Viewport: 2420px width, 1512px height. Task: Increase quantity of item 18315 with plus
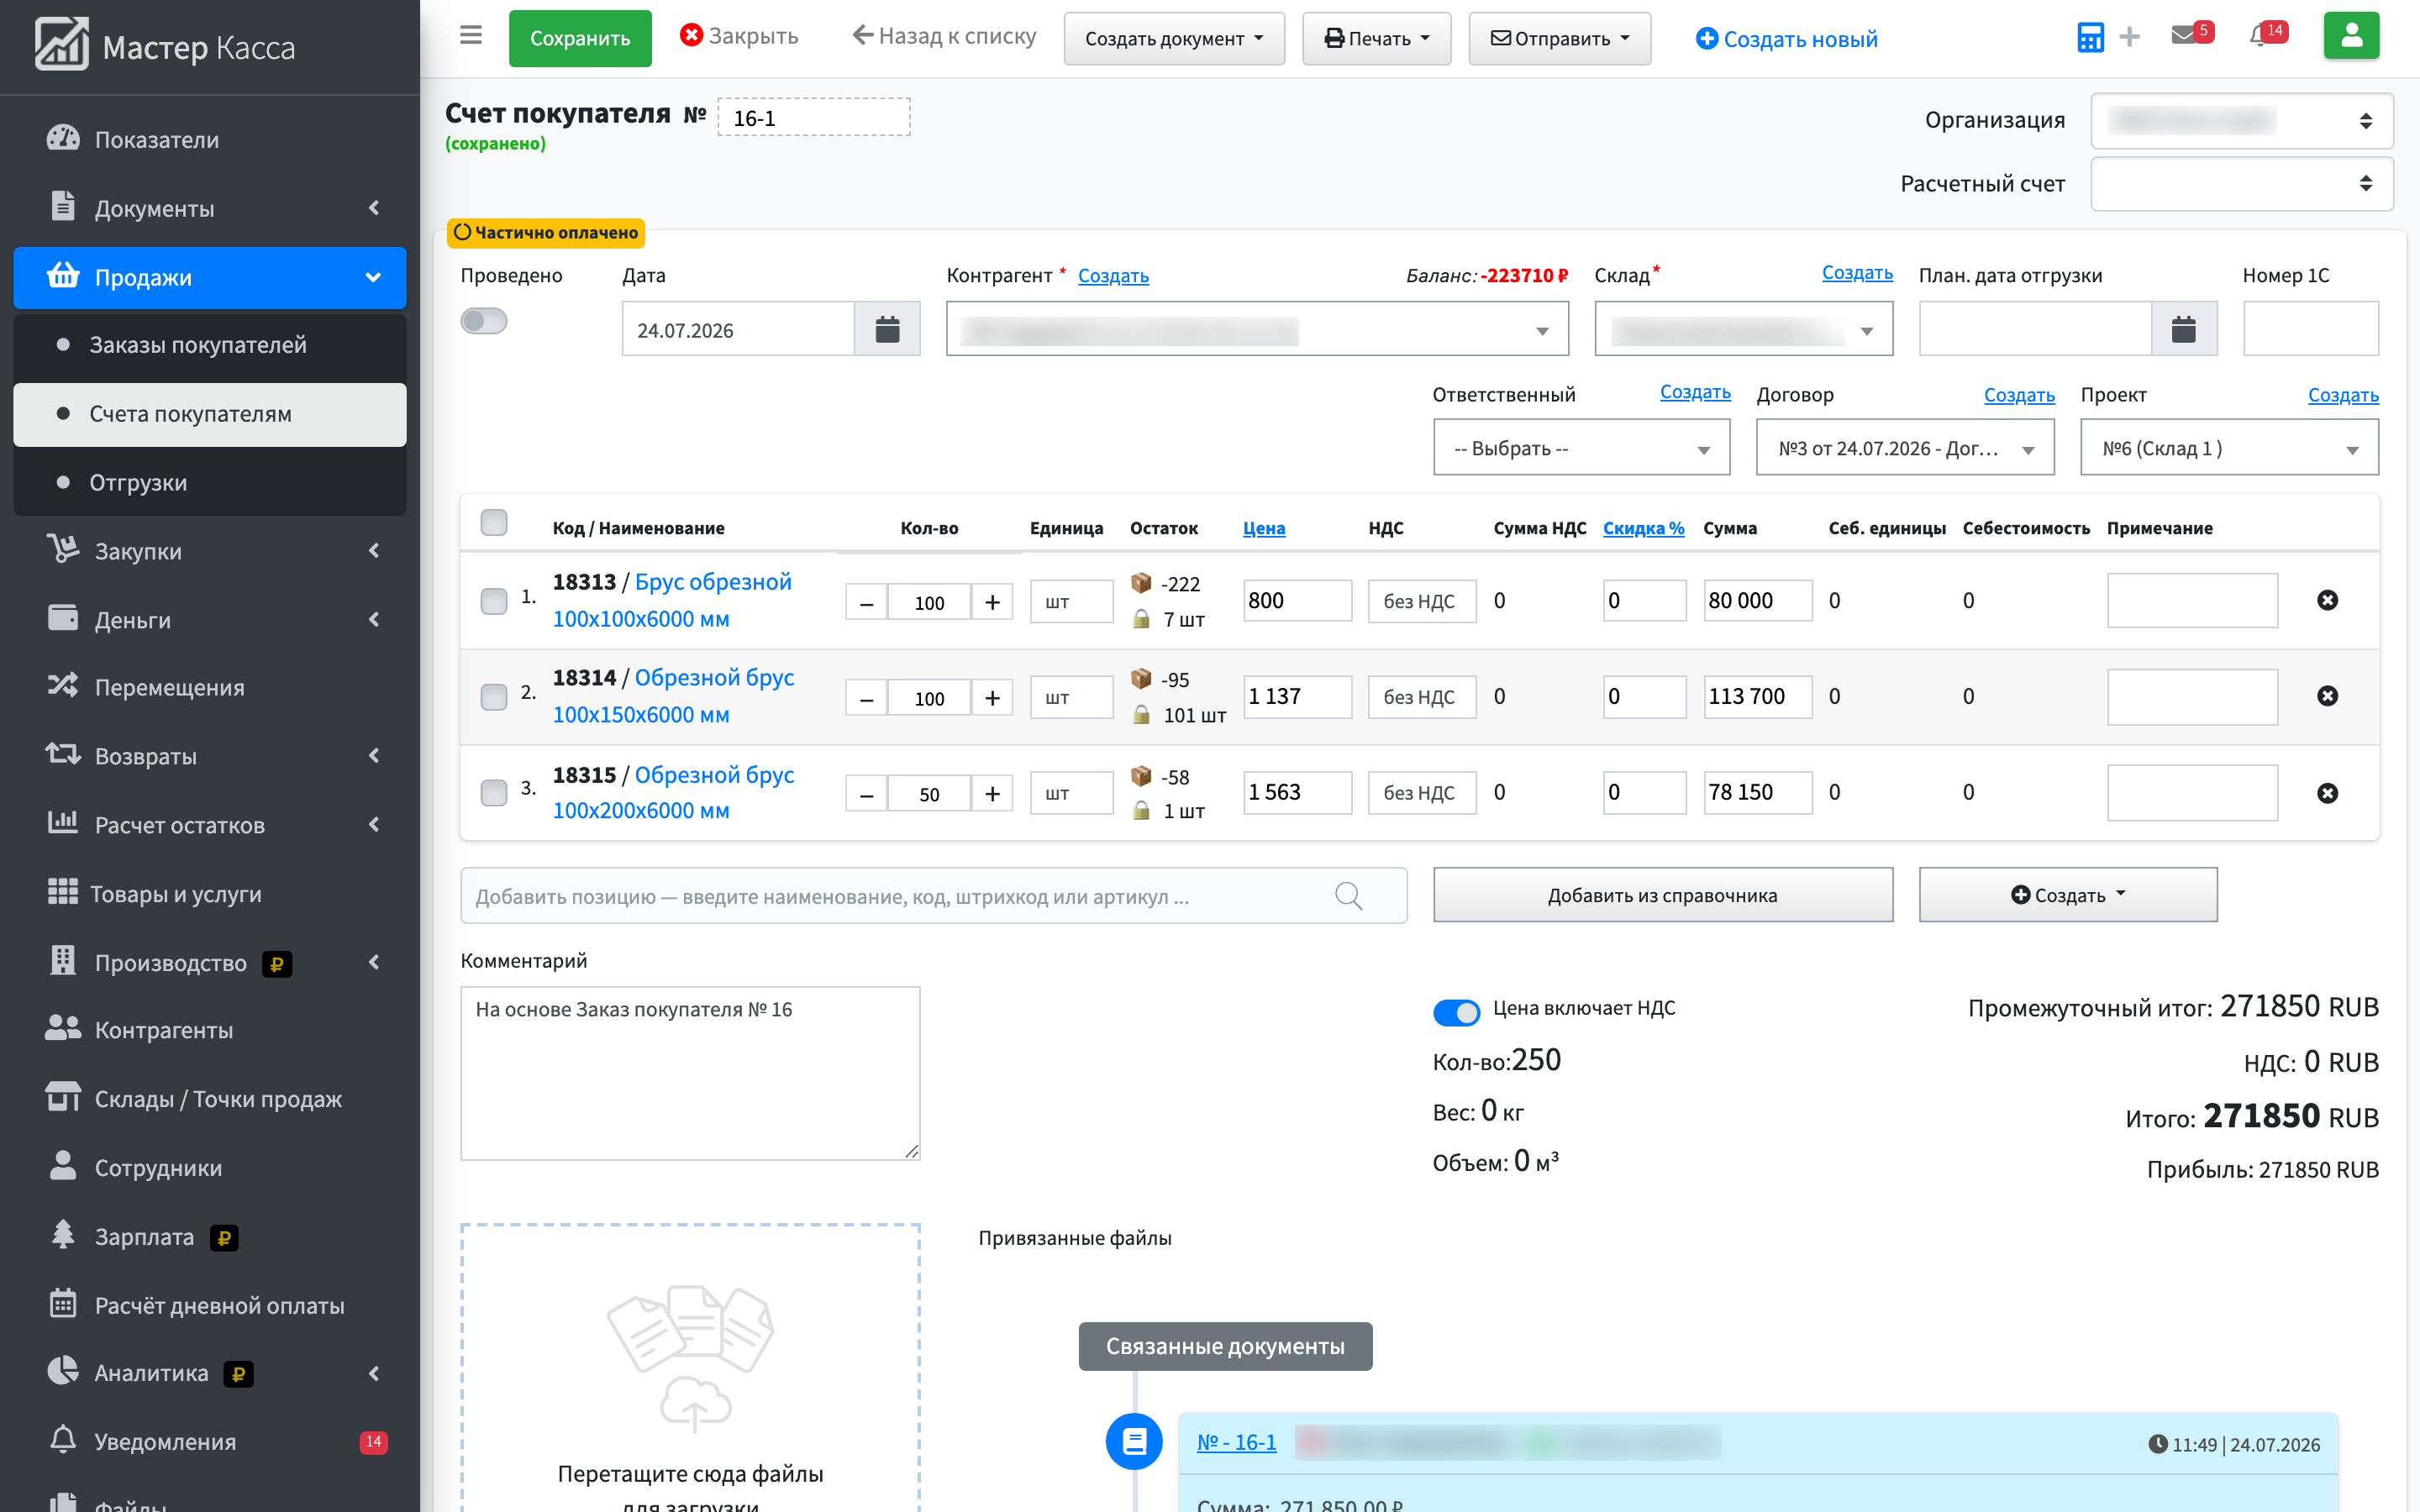click(992, 794)
